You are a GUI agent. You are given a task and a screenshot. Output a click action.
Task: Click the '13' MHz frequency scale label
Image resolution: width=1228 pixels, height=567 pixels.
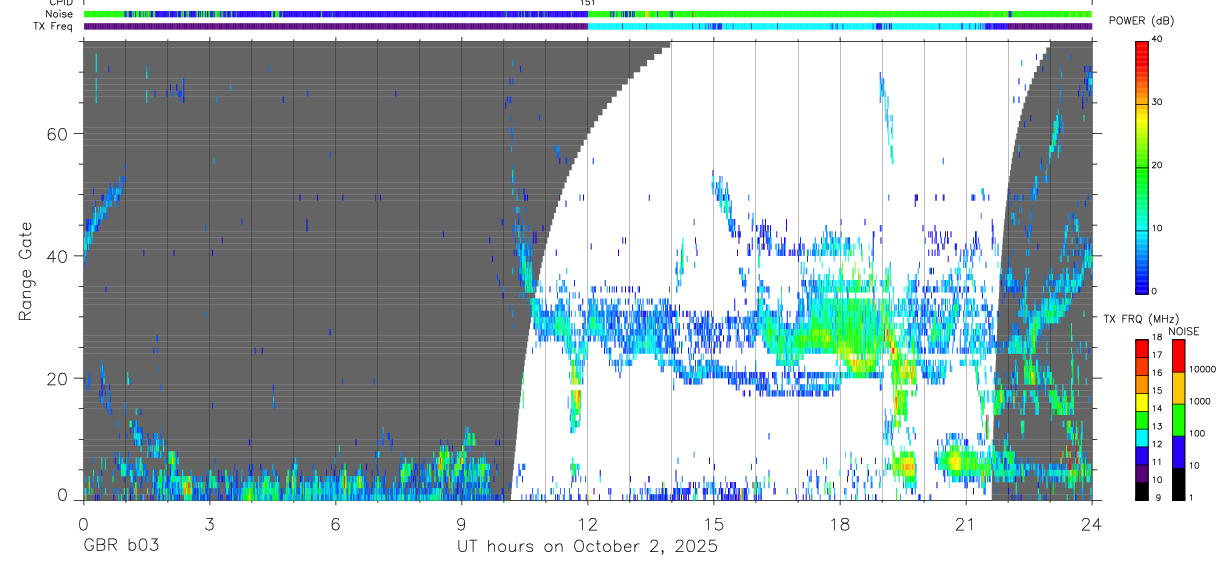1158,426
